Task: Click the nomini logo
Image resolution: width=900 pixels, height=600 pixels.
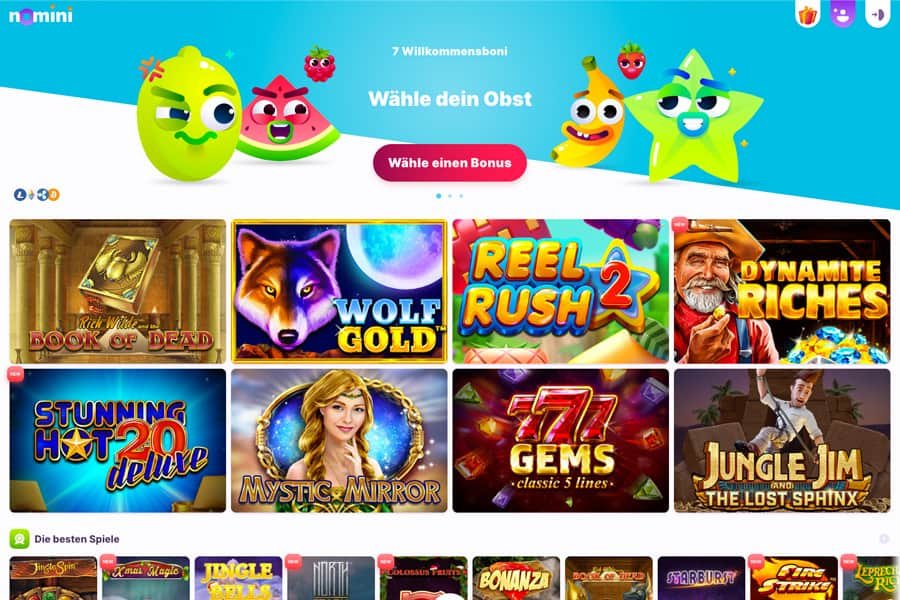Action: pyautogui.click(x=41, y=16)
